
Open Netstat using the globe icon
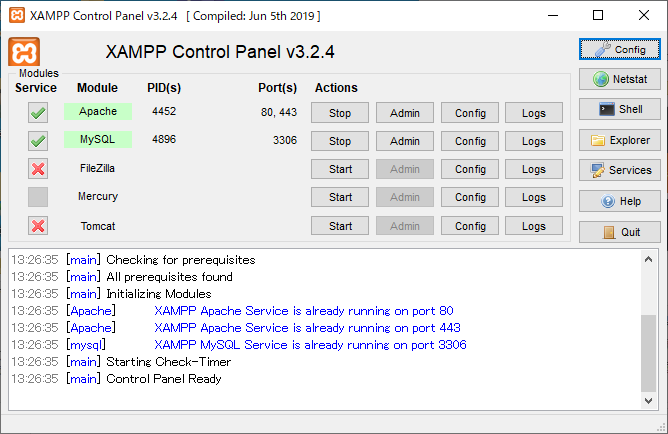(x=601, y=79)
